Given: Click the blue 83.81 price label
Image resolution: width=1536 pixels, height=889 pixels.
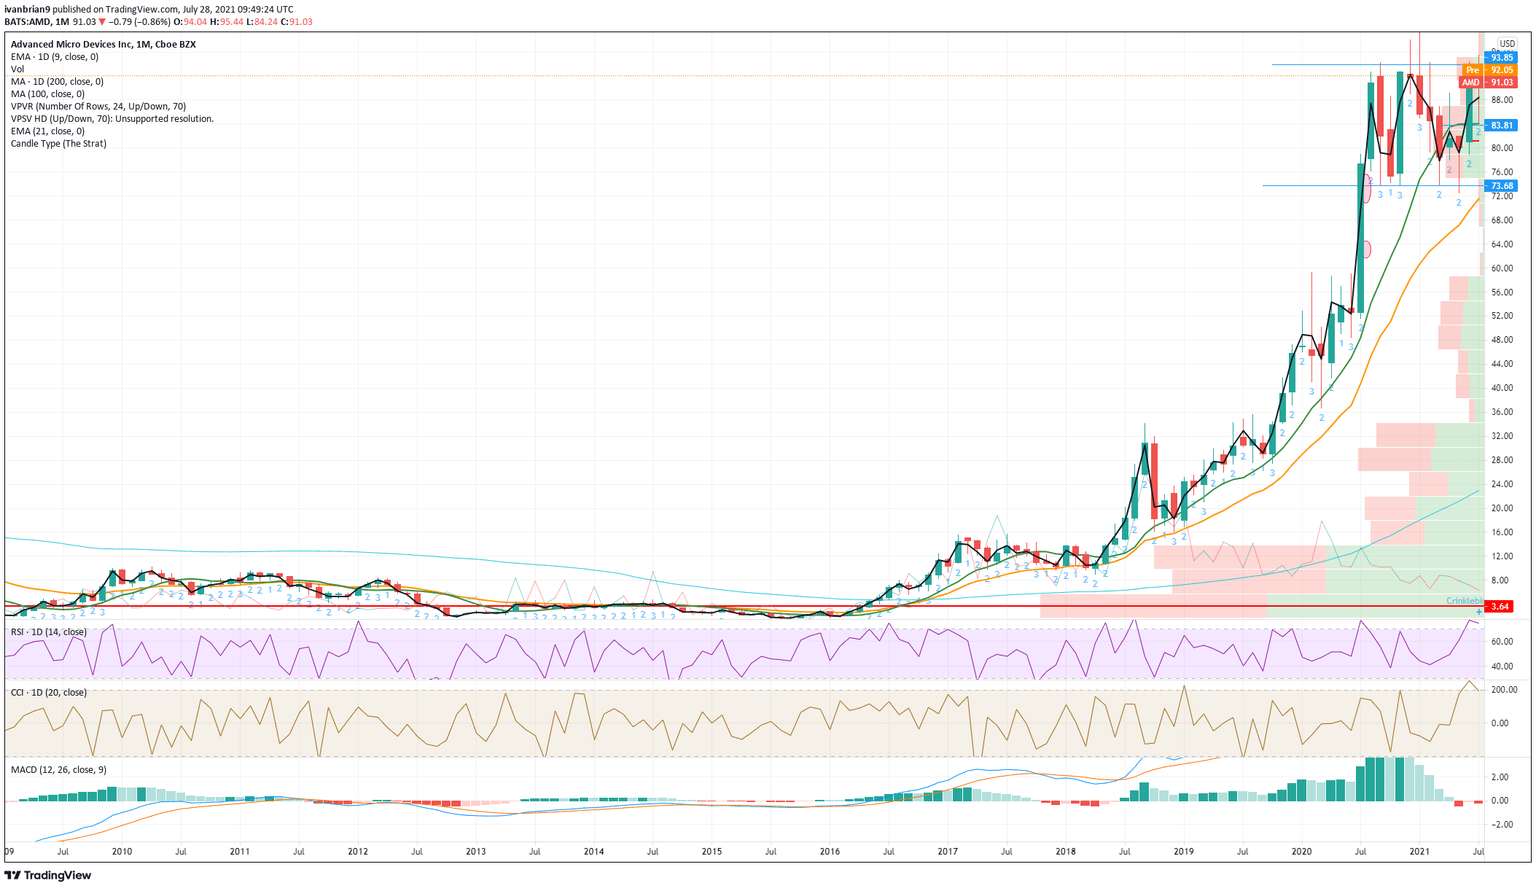Looking at the screenshot, I should (x=1501, y=125).
